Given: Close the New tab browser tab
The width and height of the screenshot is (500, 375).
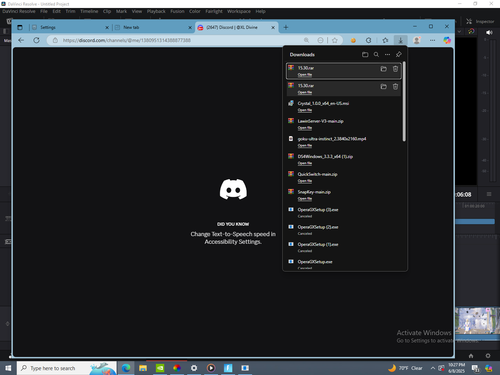Looking at the screenshot, I should tap(190, 27).
